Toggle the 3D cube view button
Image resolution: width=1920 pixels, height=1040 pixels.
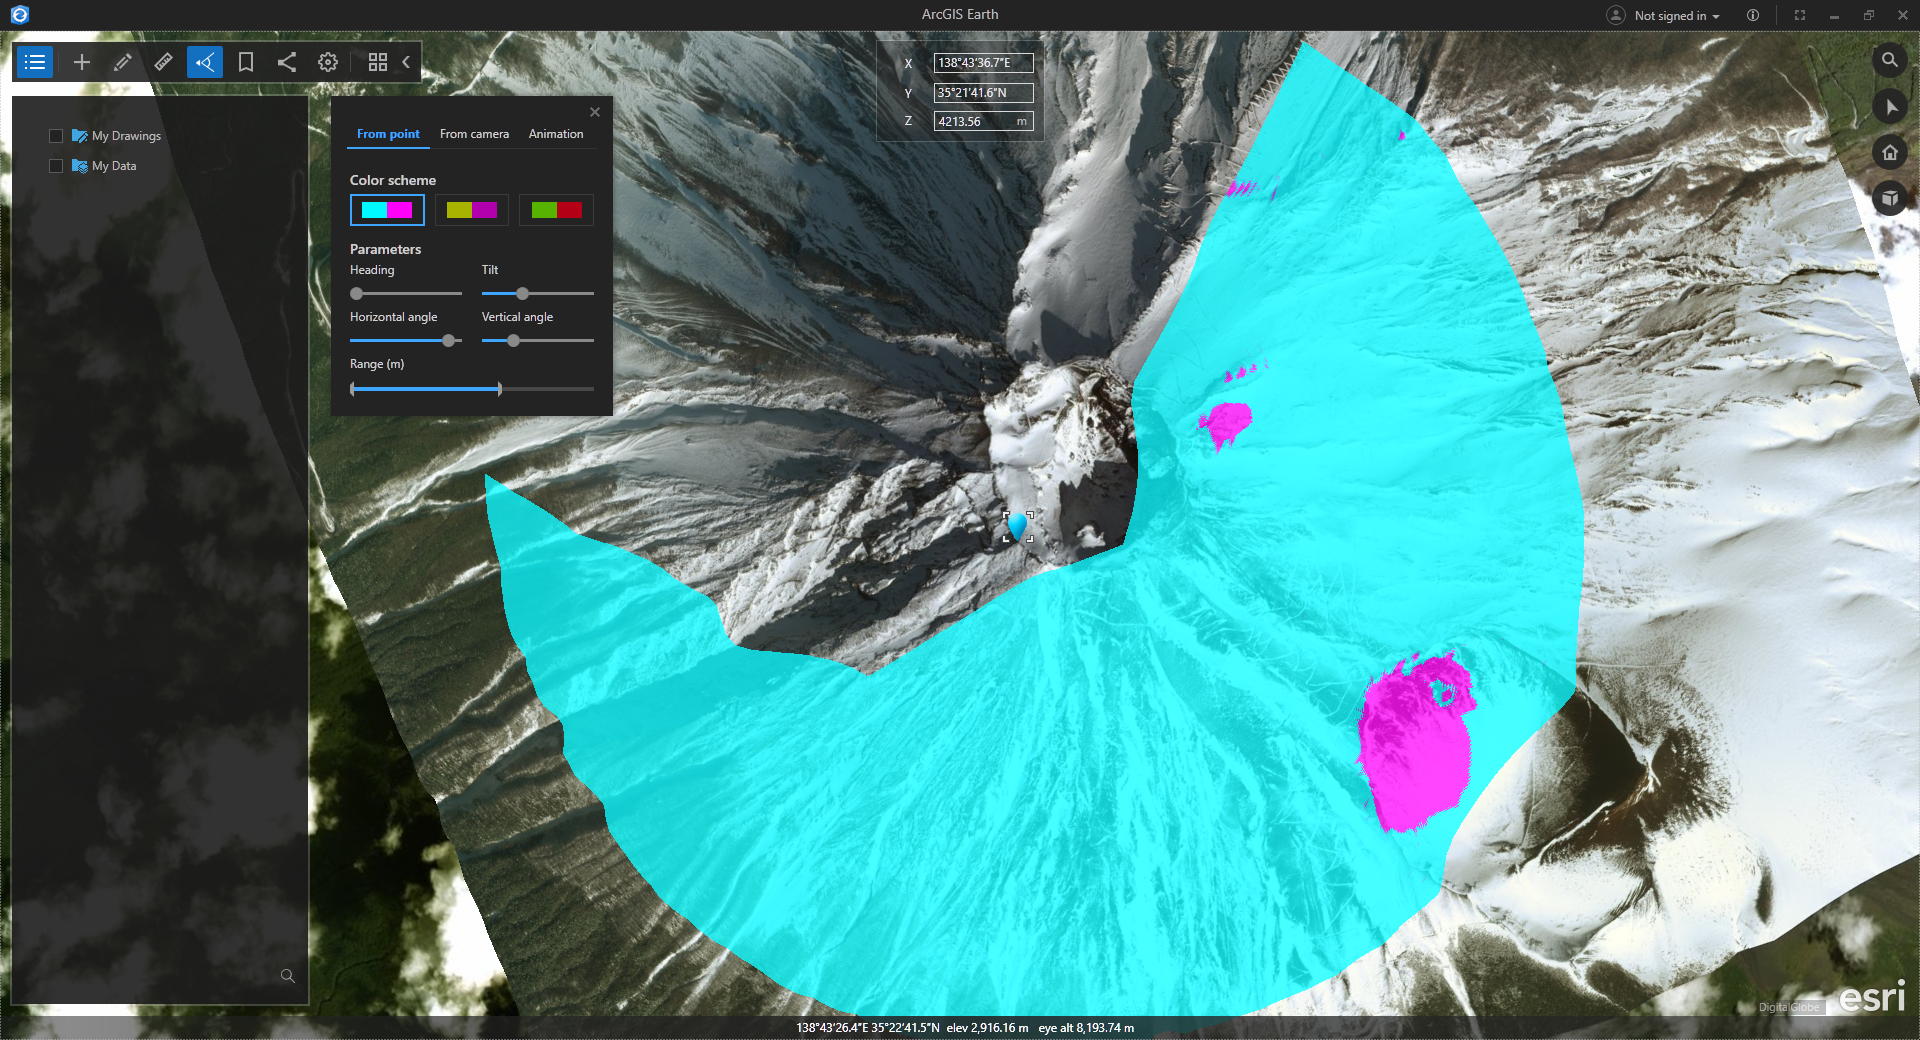click(1889, 198)
